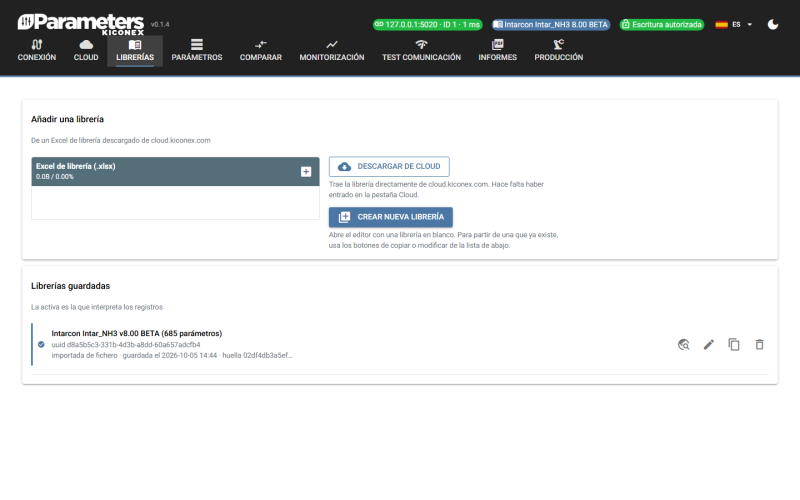Switch to the Monitorización tab
Viewport: 800px width, 500px height.
(x=332, y=51)
